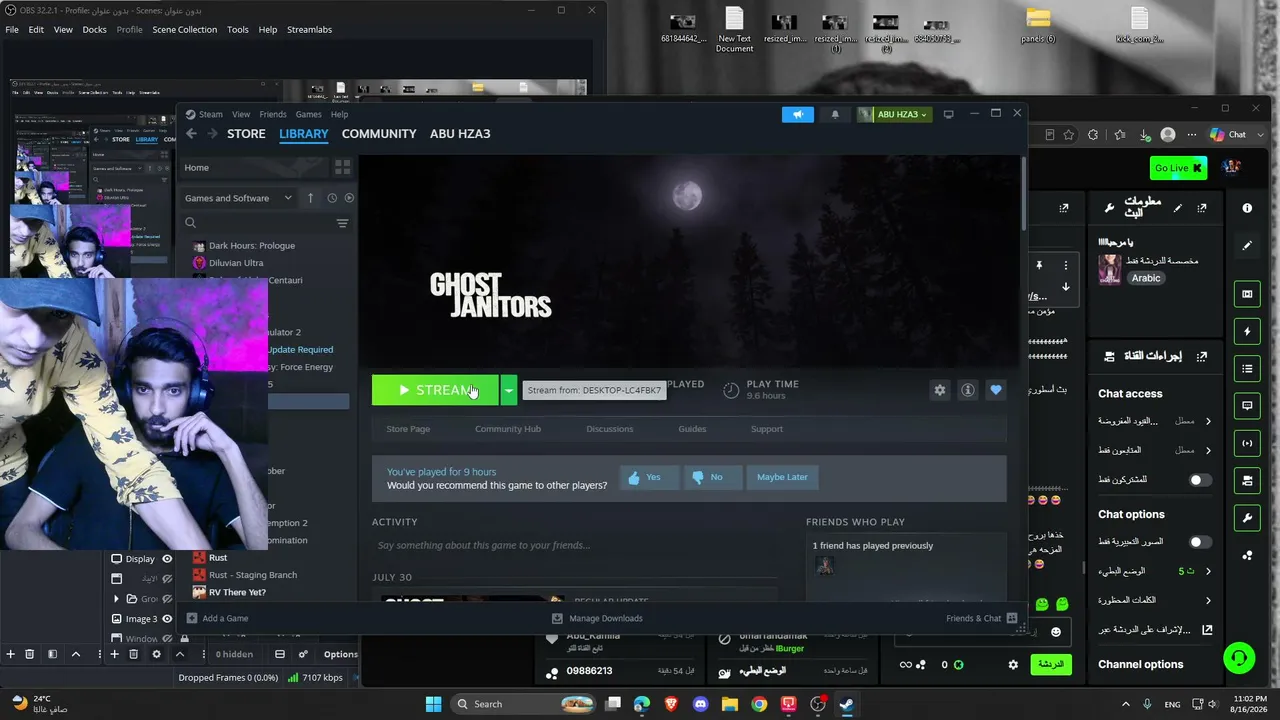Open Stream button dropdown arrow
This screenshot has width=1280, height=720.
tap(508, 390)
